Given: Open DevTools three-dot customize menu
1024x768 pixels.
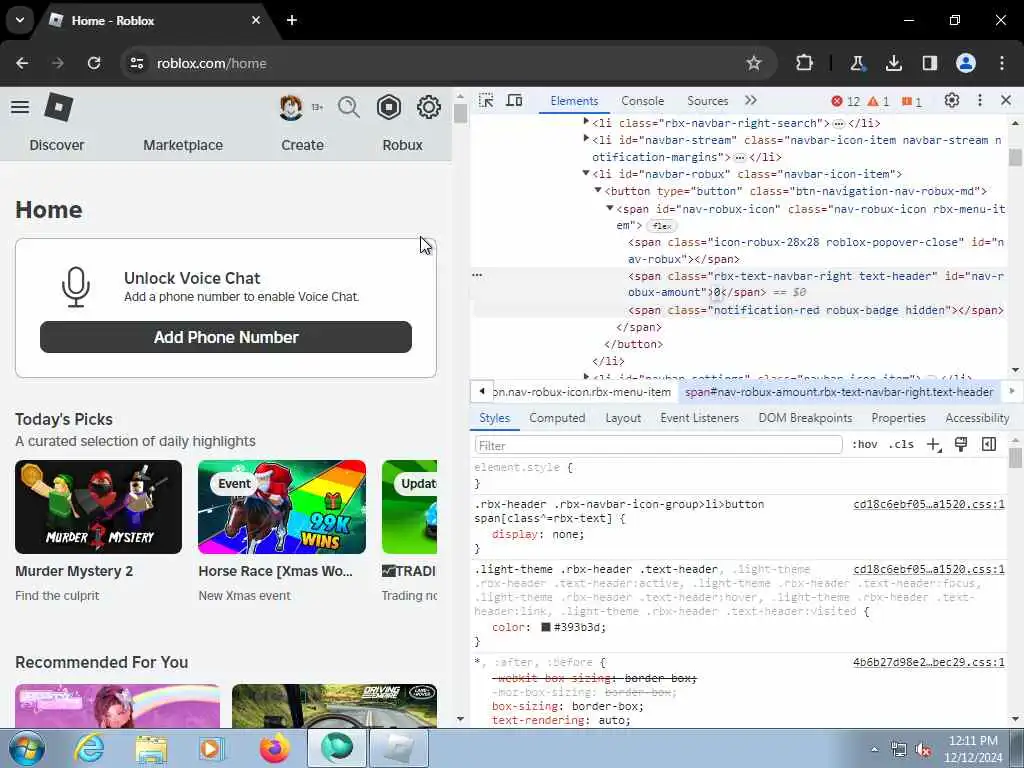Looking at the screenshot, I should (x=980, y=101).
